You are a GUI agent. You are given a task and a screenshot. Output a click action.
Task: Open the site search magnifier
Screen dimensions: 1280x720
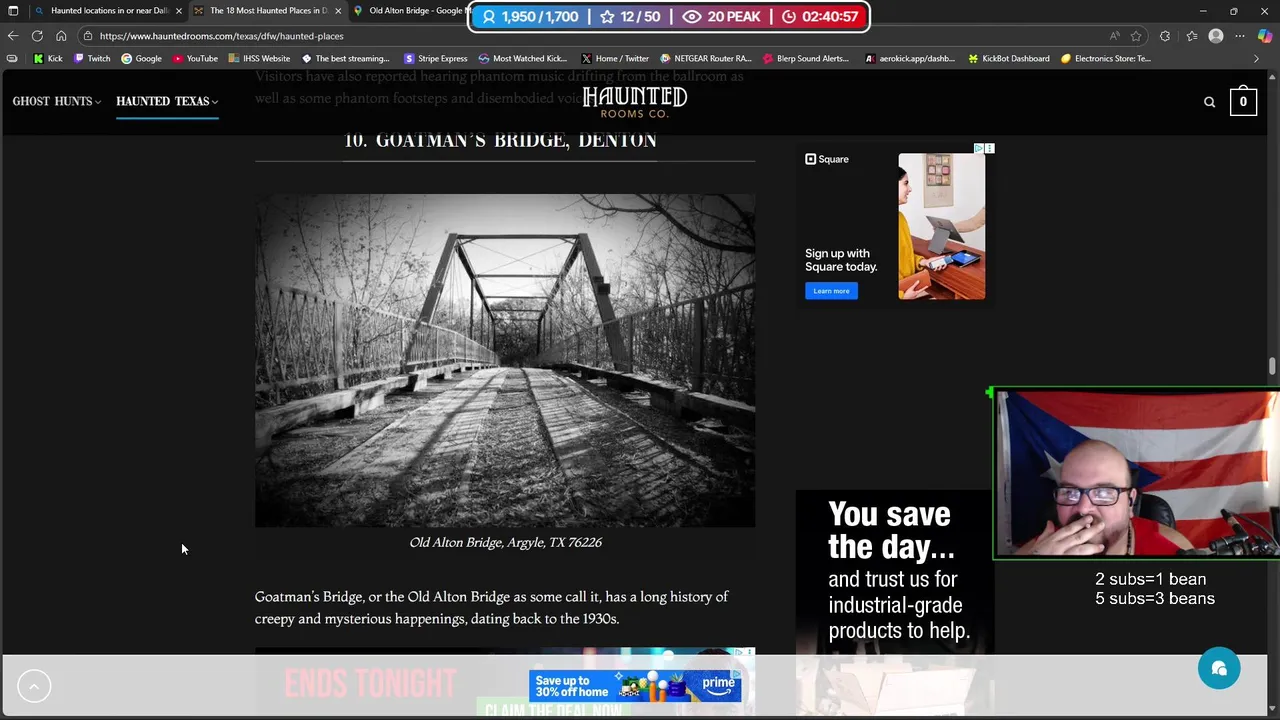click(1209, 102)
